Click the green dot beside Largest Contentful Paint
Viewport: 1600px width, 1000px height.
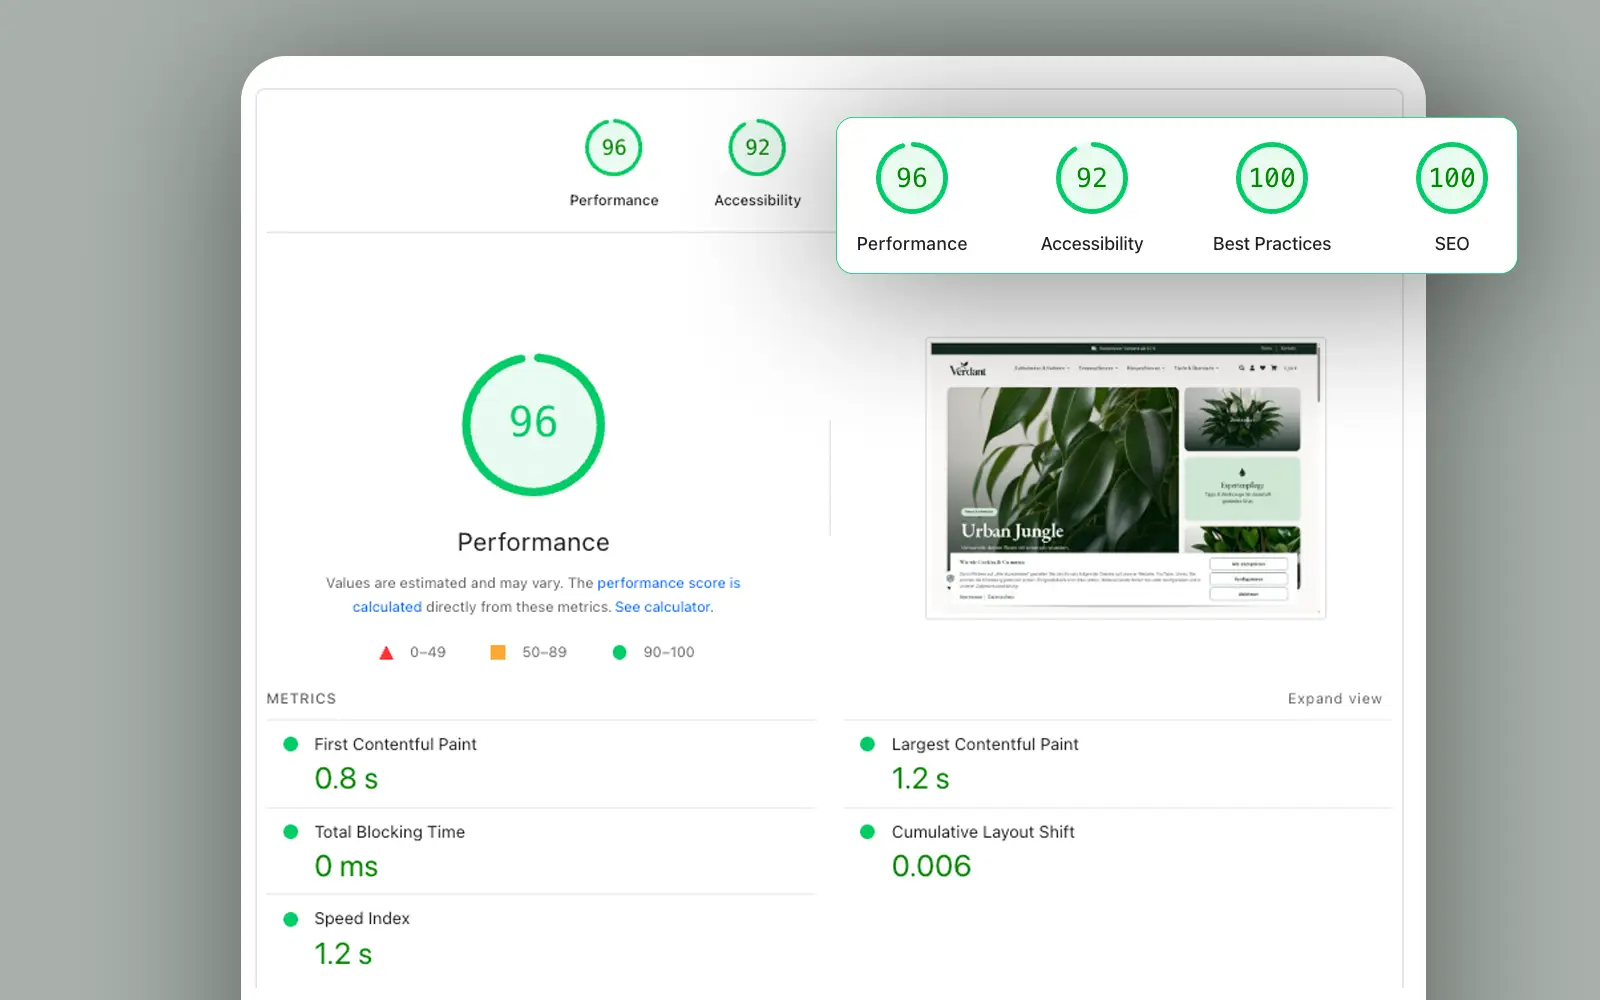click(868, 744)
